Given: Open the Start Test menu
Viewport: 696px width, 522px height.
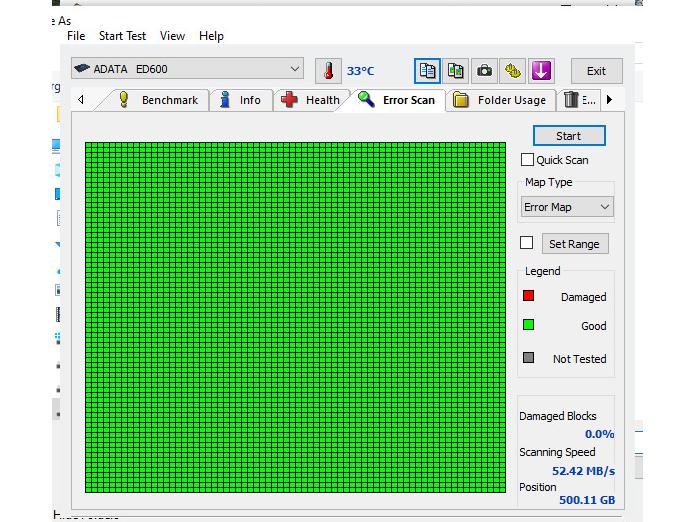Looking at the screenshot, I should click(x=122, y=36).
